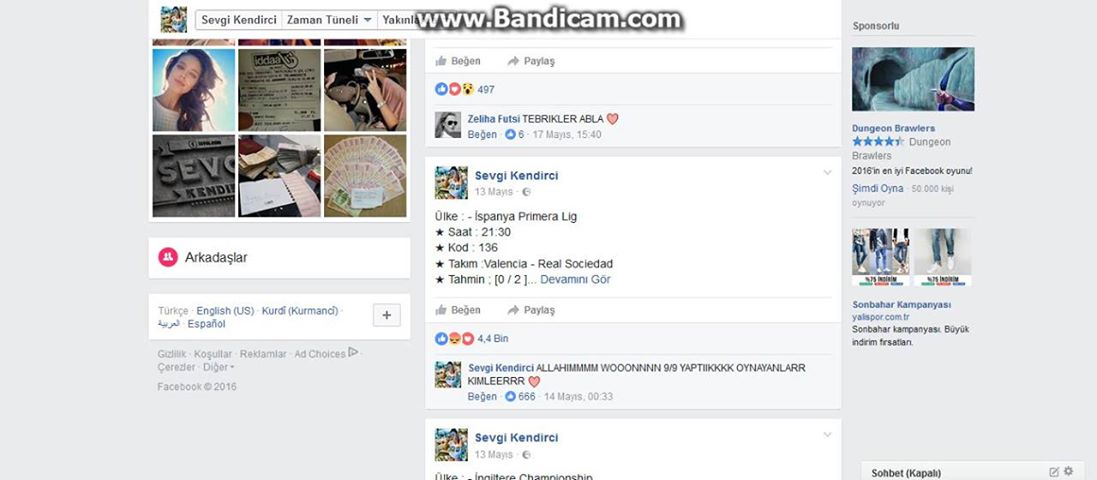Open the Arkadaşlar friends section icon
Screen dimensions: 1097x480
[168, 257]
